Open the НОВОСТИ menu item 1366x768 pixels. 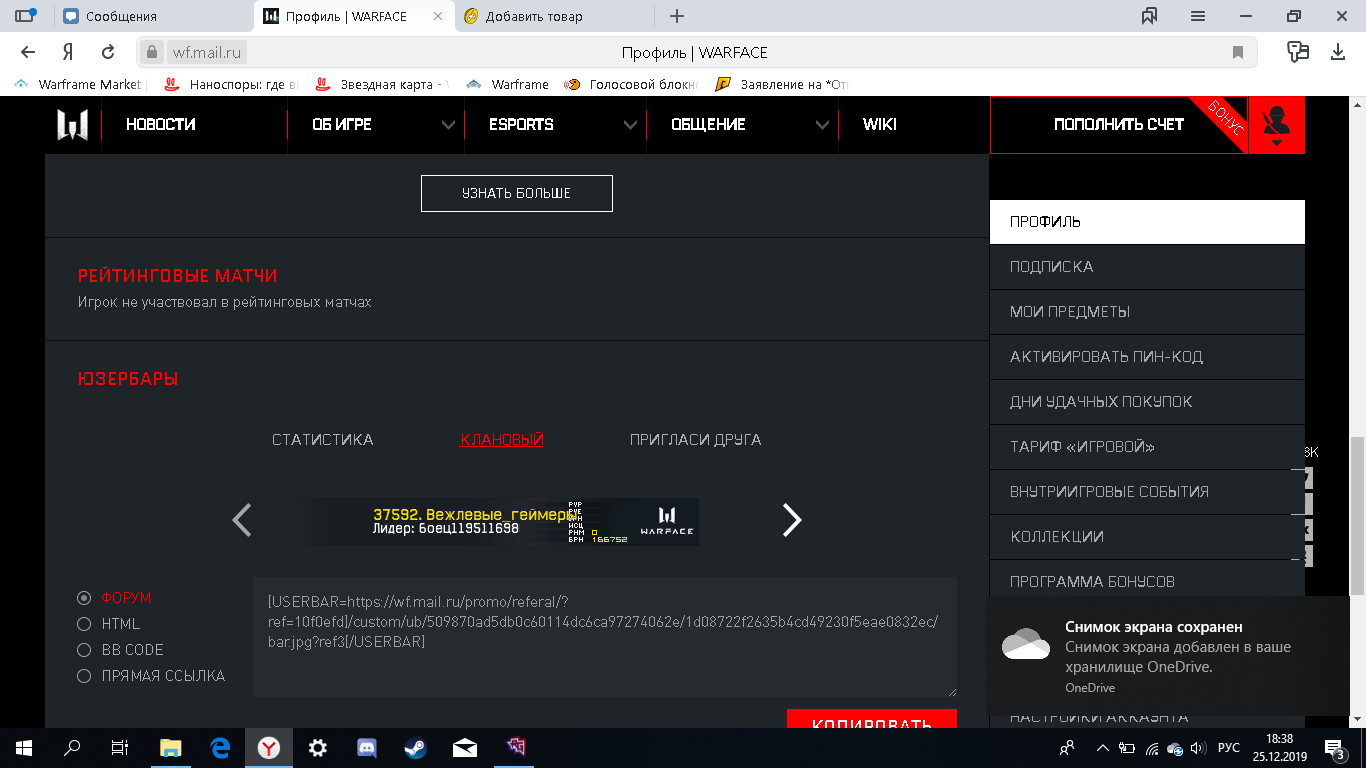pyautogui.click(x=161, y=125)
